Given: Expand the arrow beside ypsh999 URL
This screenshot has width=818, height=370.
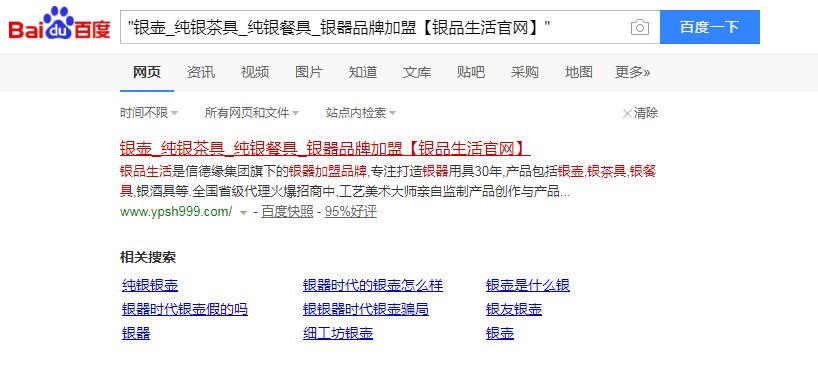Looking at the screenshot, I should [243, 212].
